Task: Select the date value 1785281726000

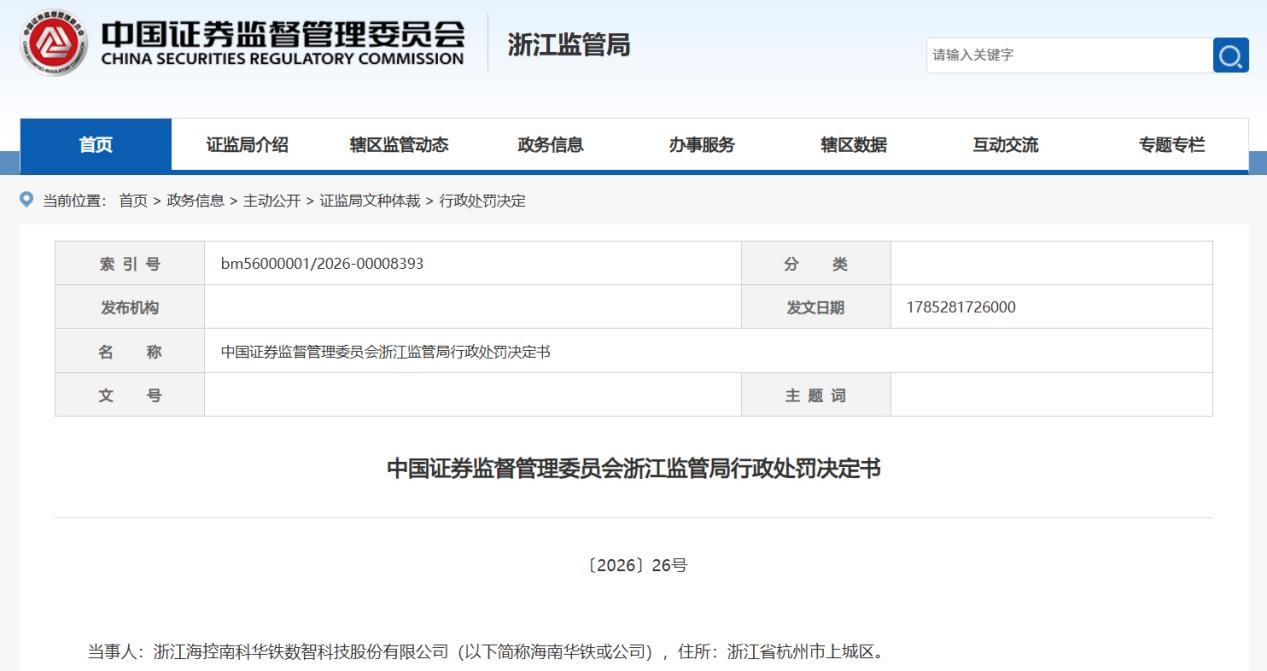Action: pos(962,308)
